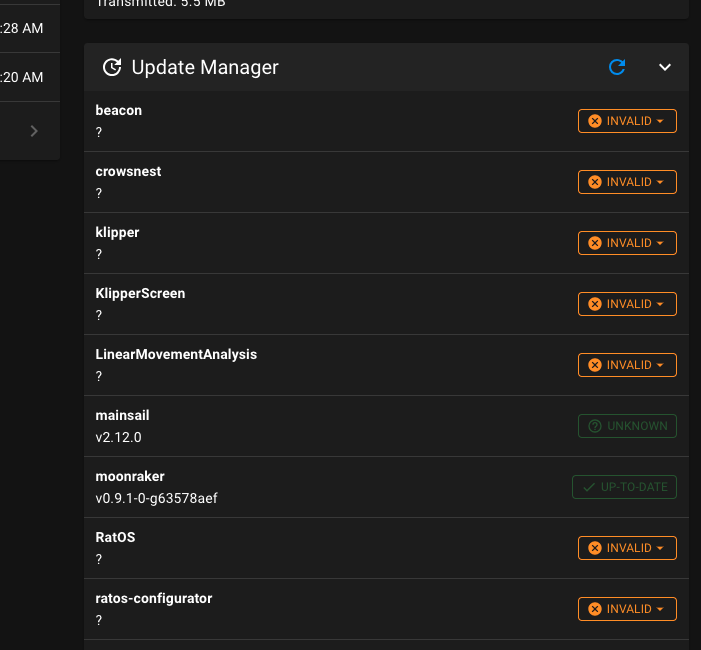Screen dimensions: 701x650
Task: Click the moonraker UP-TO-DATE button
Action: coord(625,487)
